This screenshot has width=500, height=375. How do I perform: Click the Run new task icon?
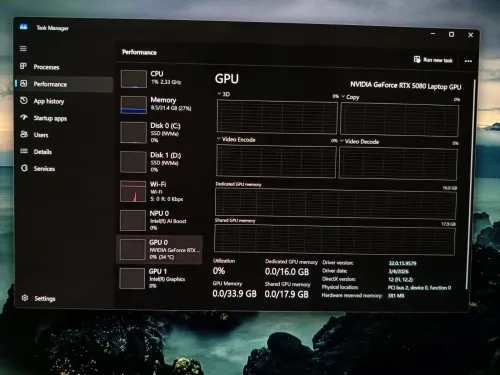click(x=417, y=59)
